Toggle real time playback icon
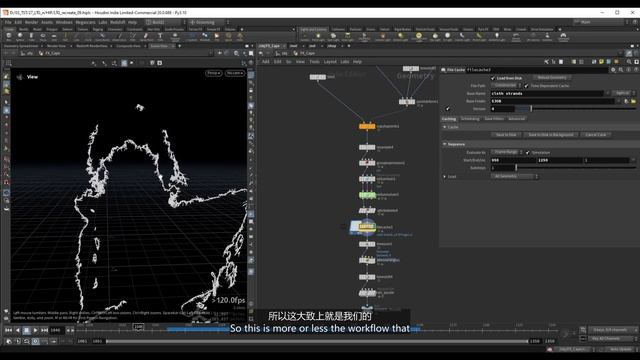Screen dimensions: 640x360 [36, 341]
